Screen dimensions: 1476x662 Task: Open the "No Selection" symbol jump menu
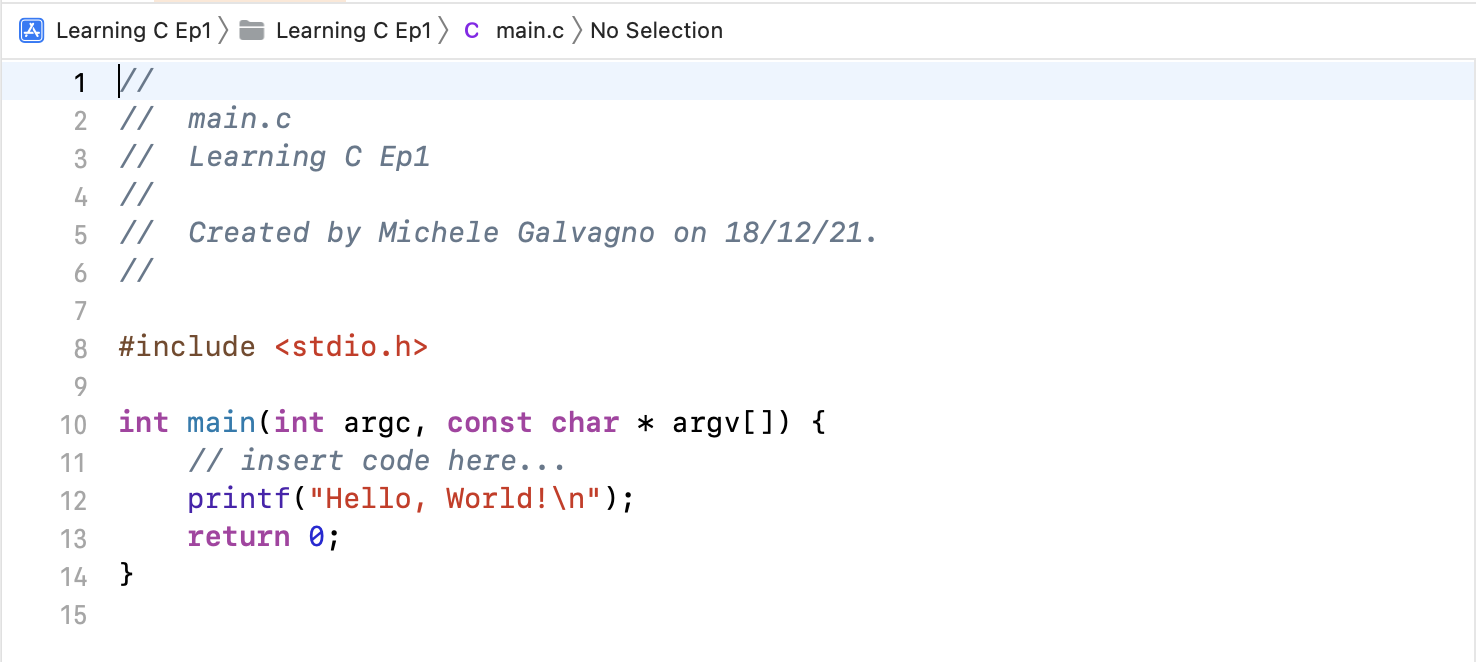tap(656, 31)
